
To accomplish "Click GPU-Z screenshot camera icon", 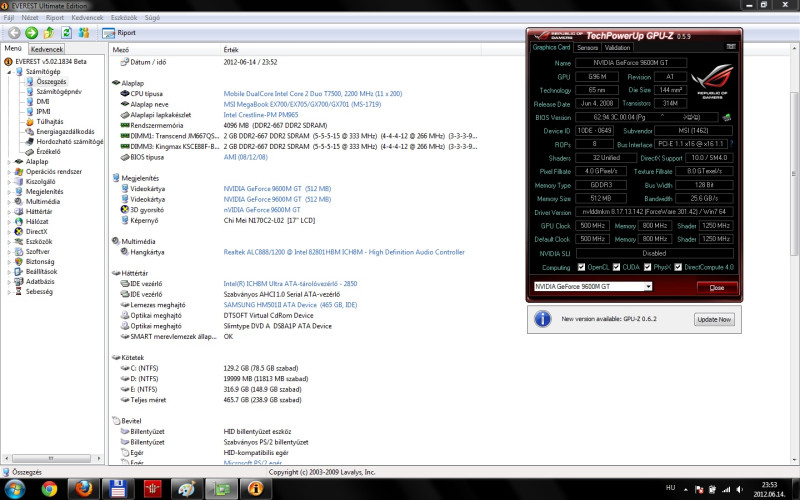I will [731, 46].
